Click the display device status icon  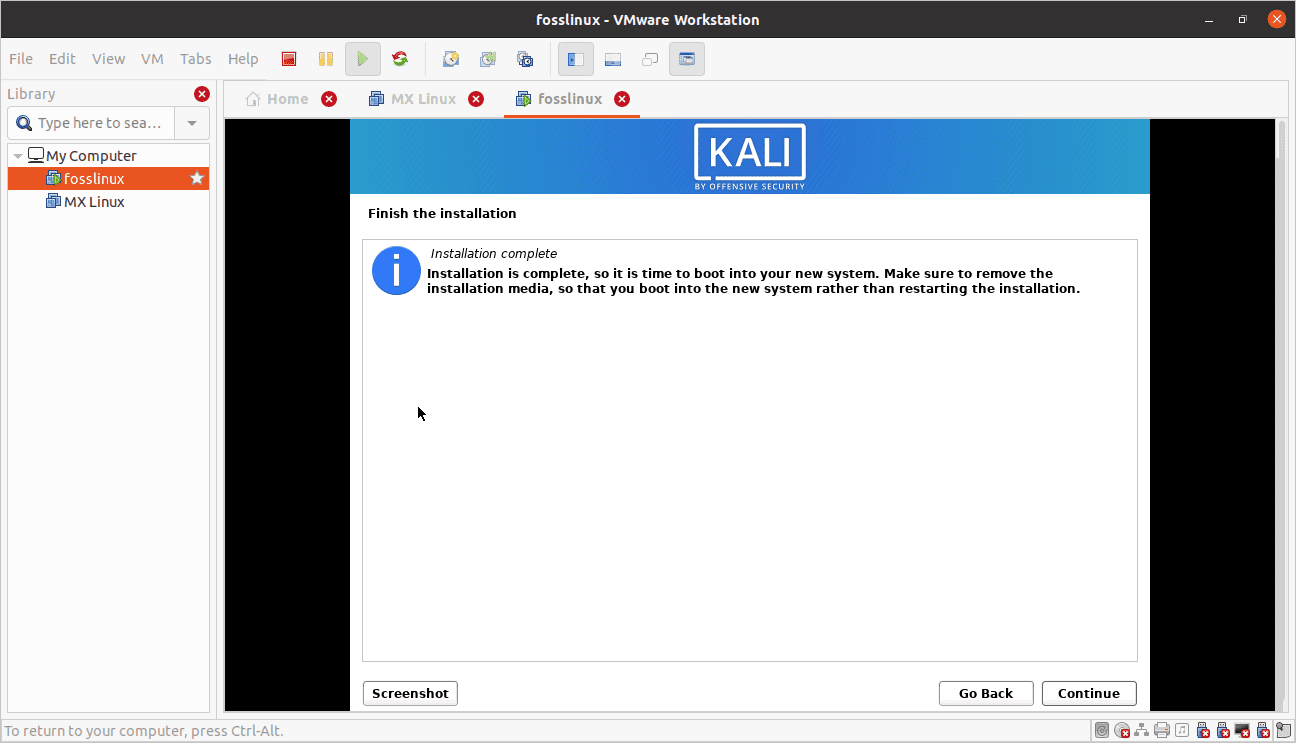coord(1244,731)
